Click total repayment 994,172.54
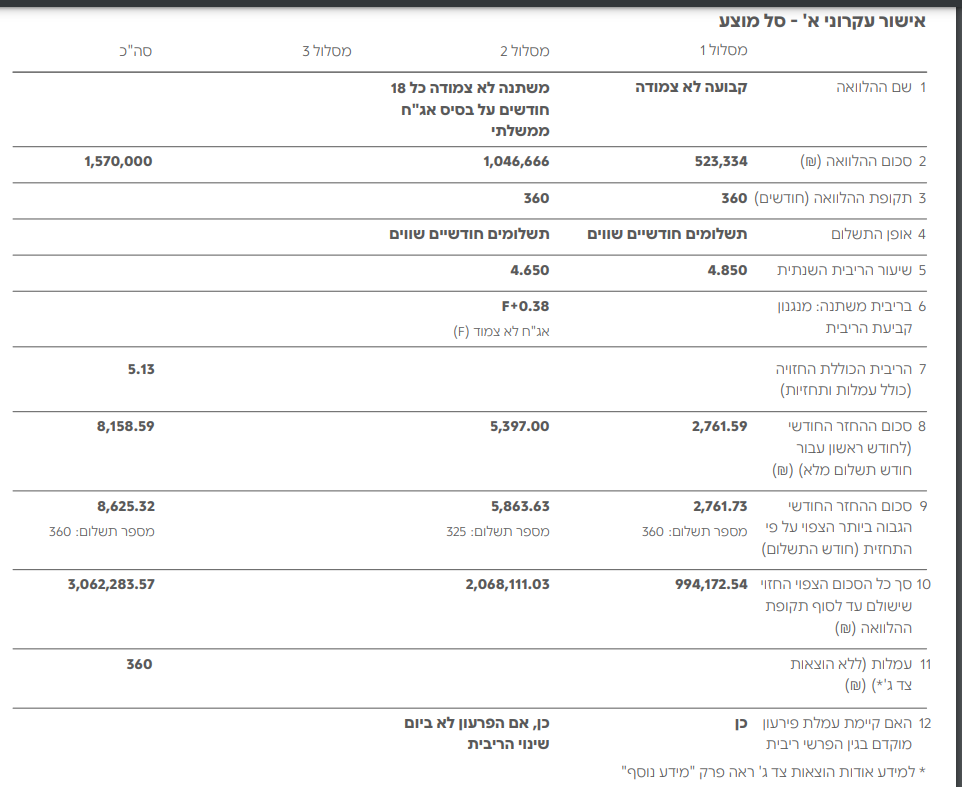The image size is (962, 787). (x=711, y=585)
